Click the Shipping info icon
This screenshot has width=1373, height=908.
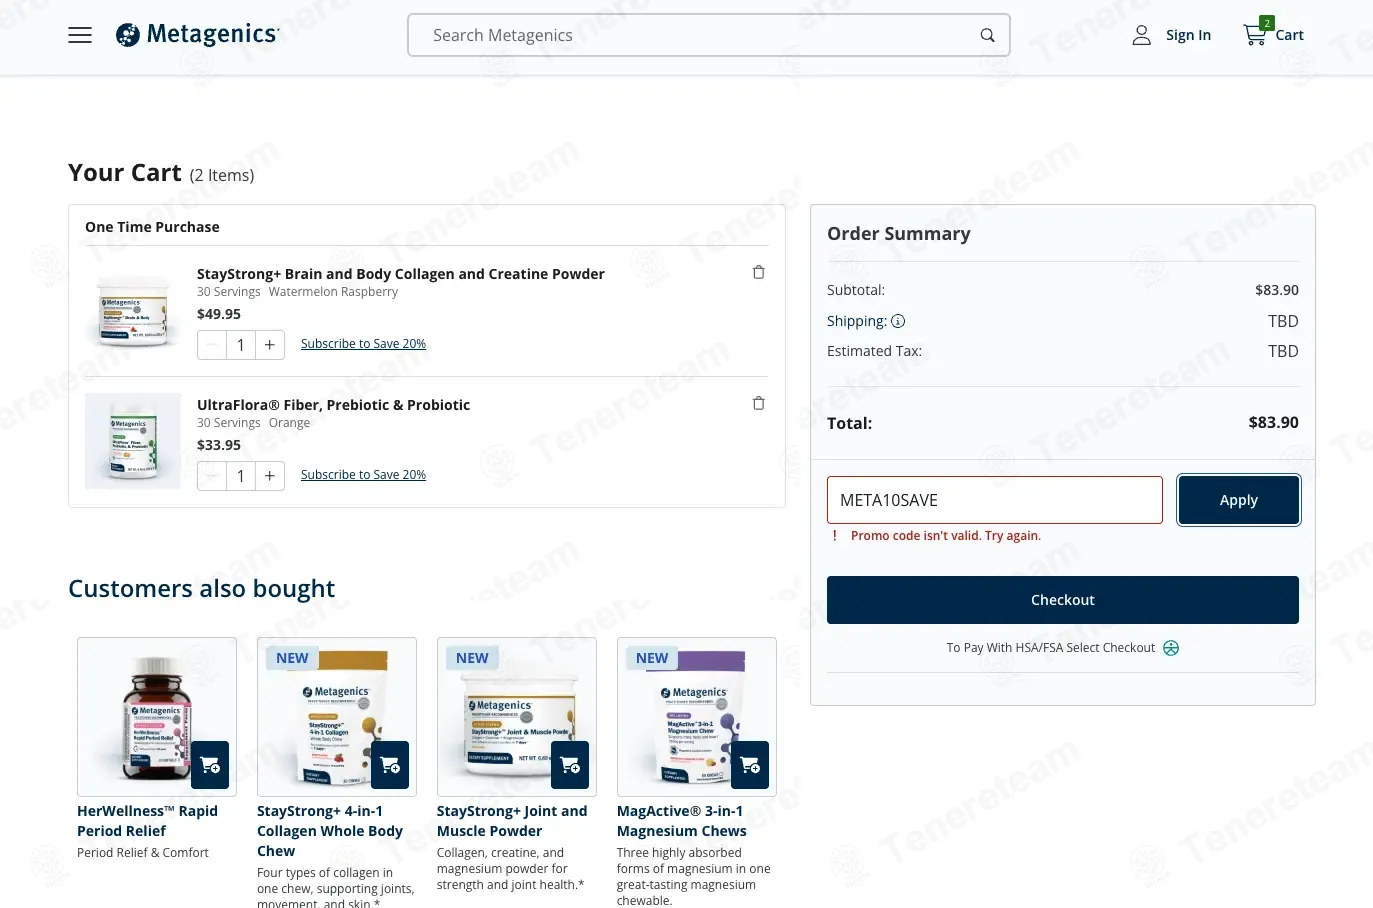[898, 321]
